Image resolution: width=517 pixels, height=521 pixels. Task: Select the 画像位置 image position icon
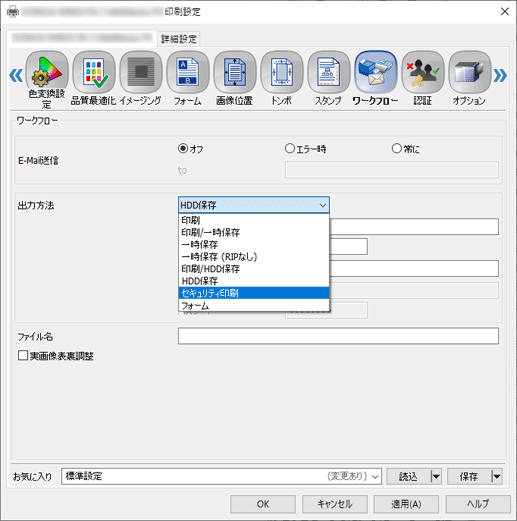235,72
